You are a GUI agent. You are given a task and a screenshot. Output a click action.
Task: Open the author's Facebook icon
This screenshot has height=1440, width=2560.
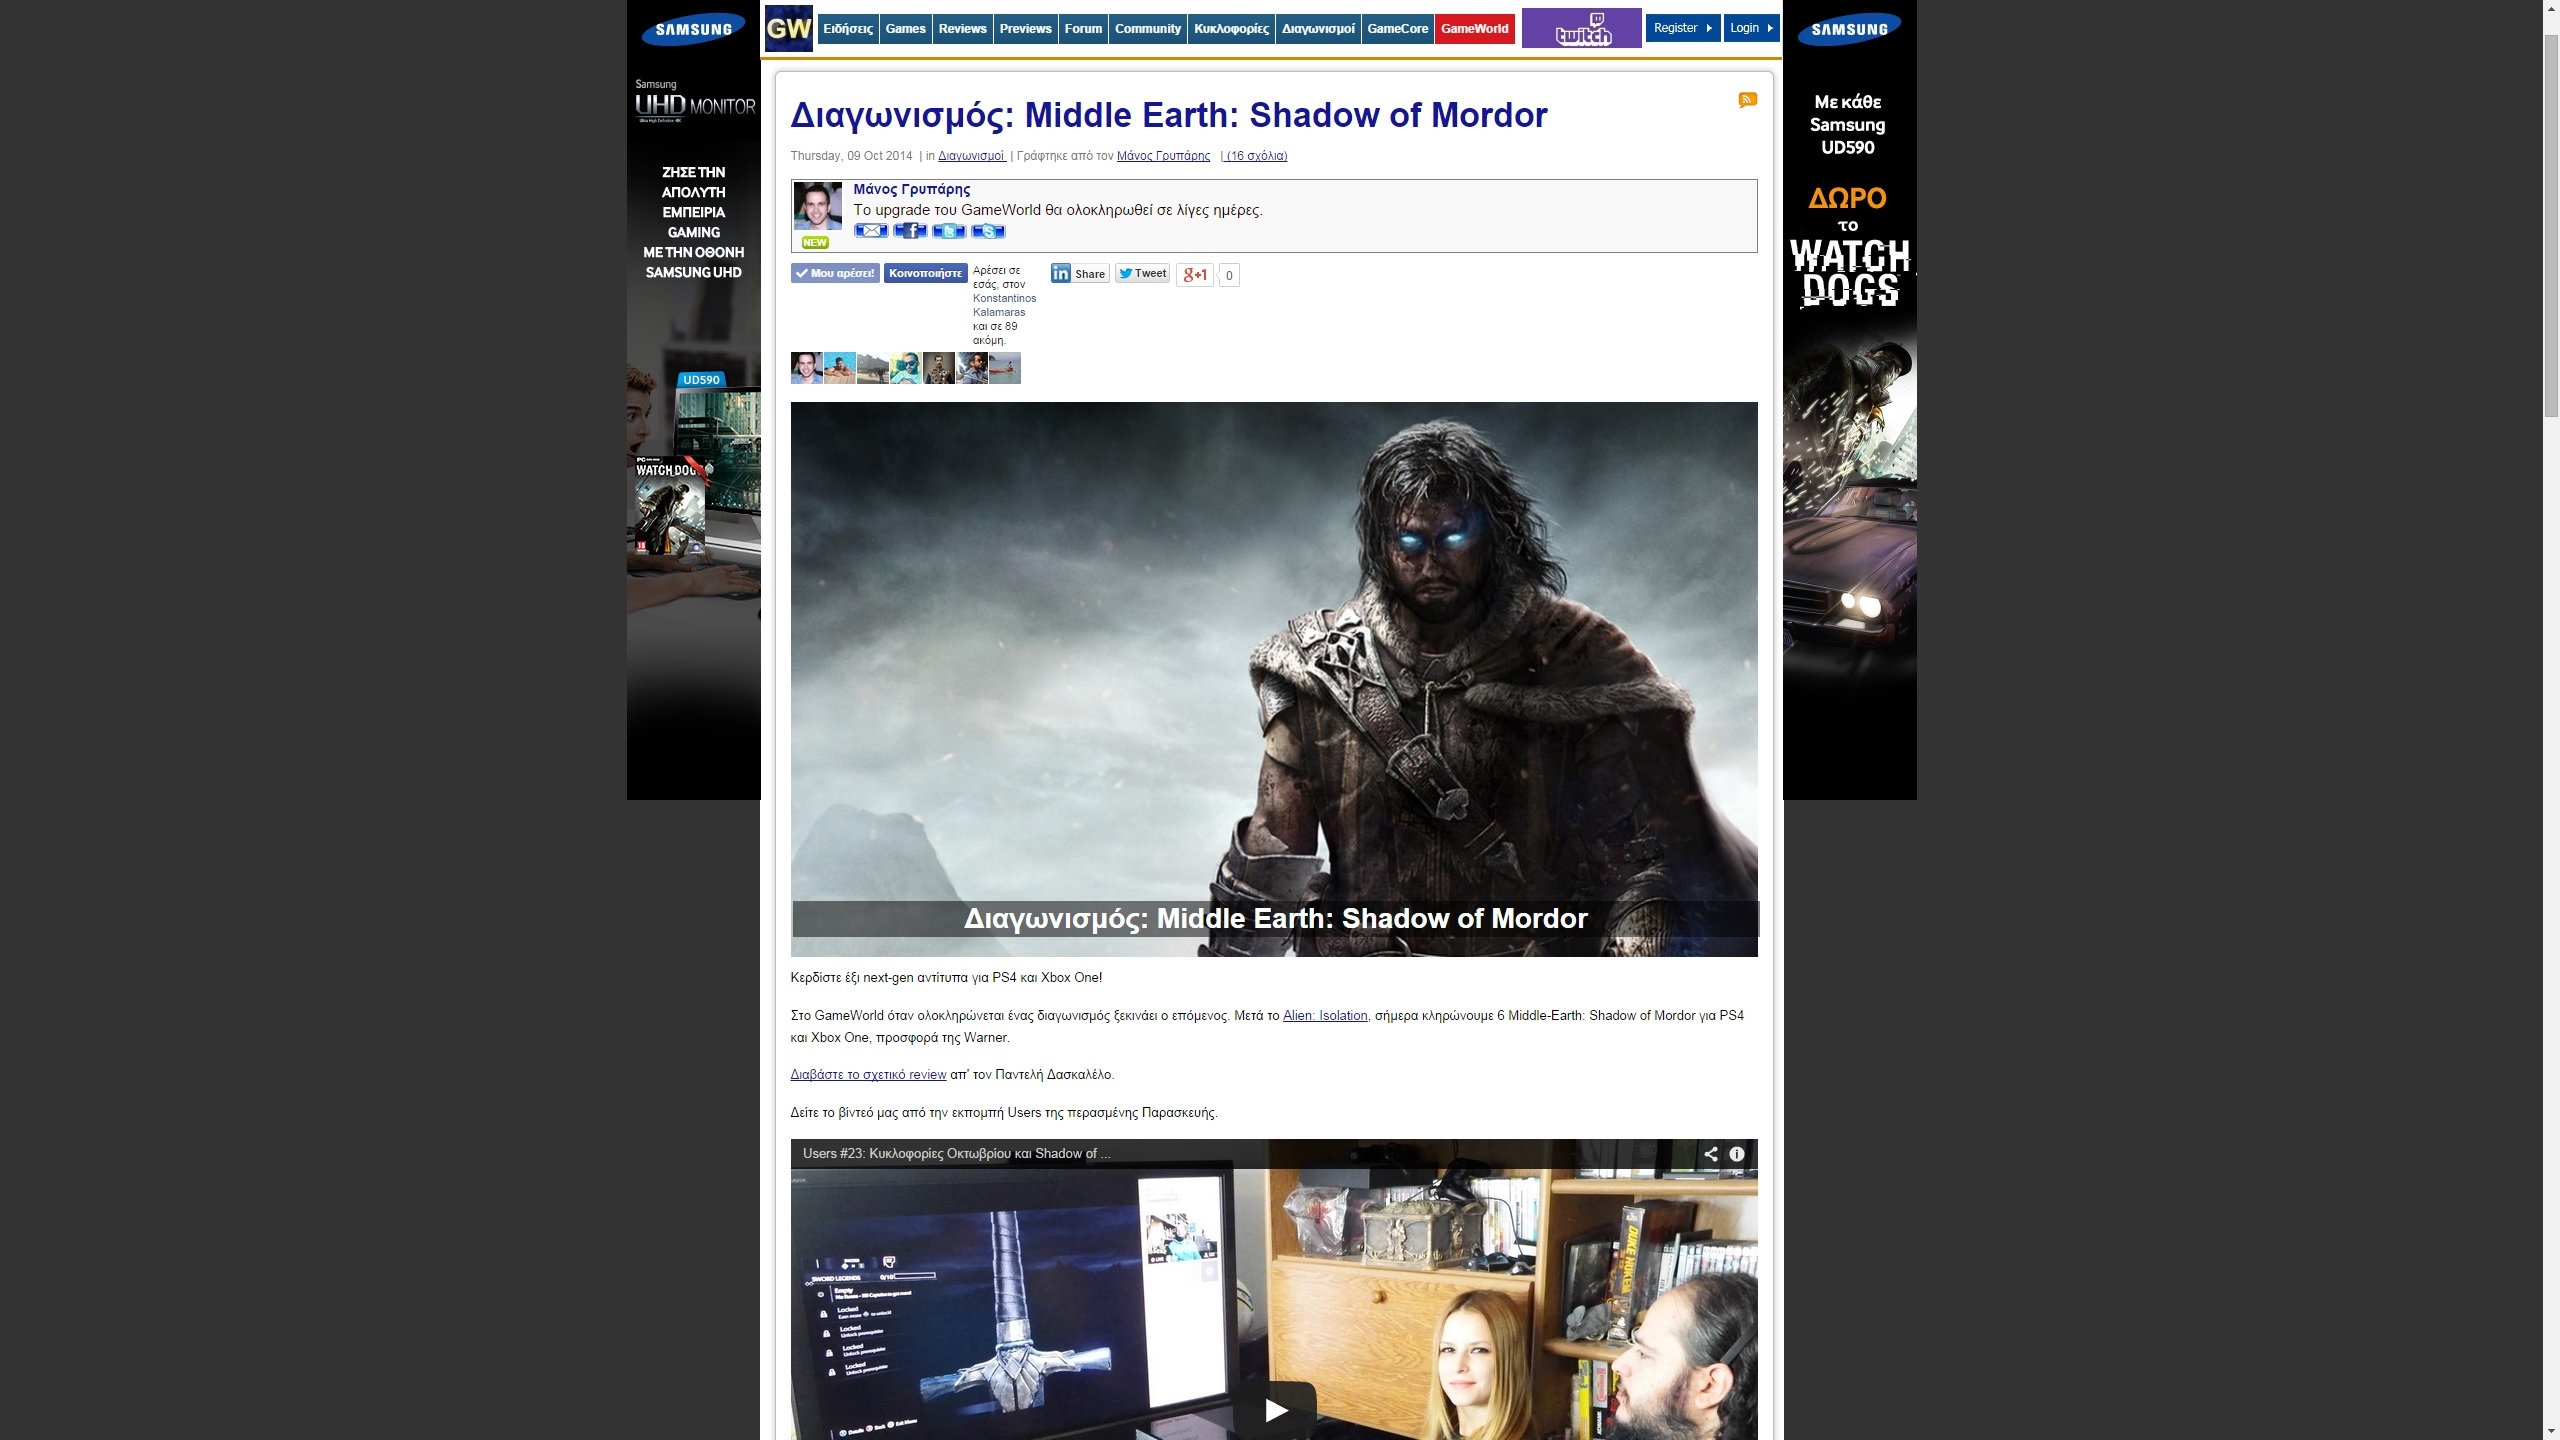click(909, 231)
